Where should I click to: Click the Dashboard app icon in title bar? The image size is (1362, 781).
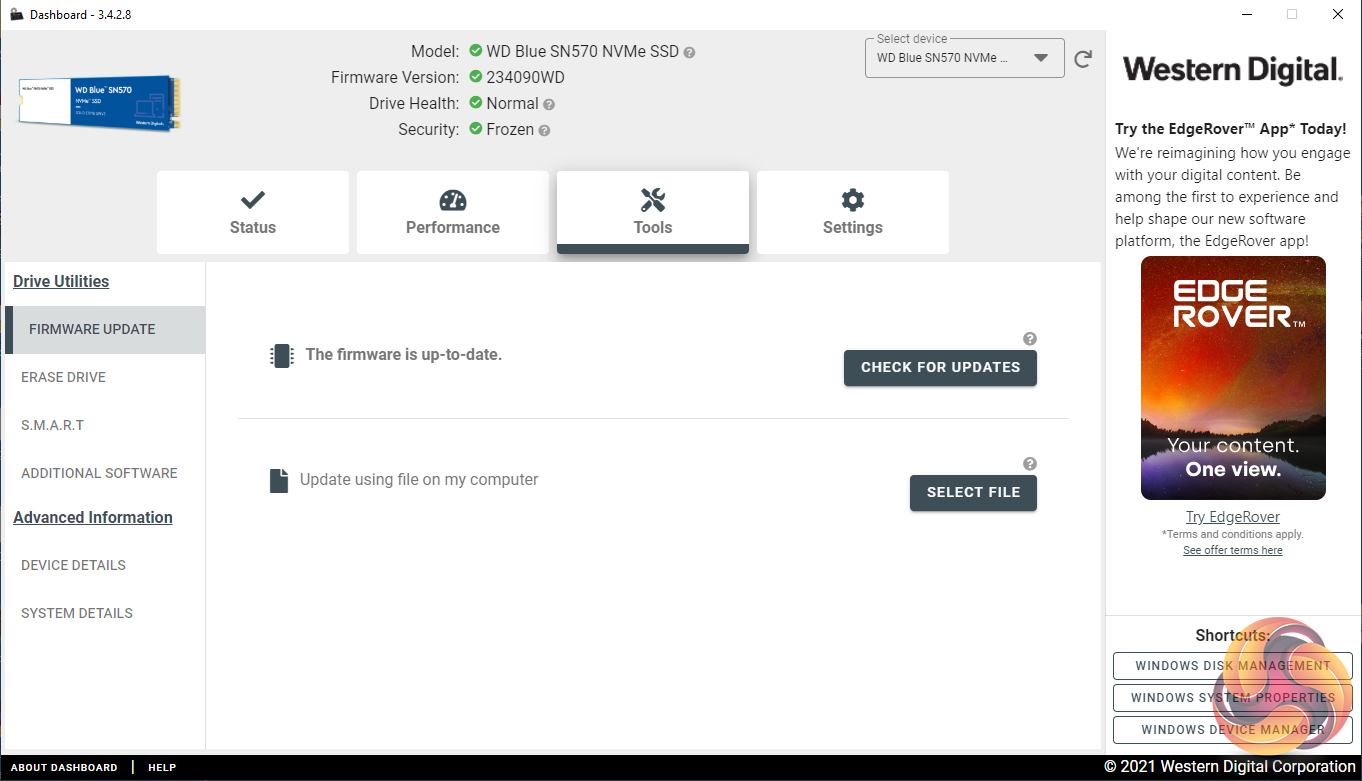(16, 14)
